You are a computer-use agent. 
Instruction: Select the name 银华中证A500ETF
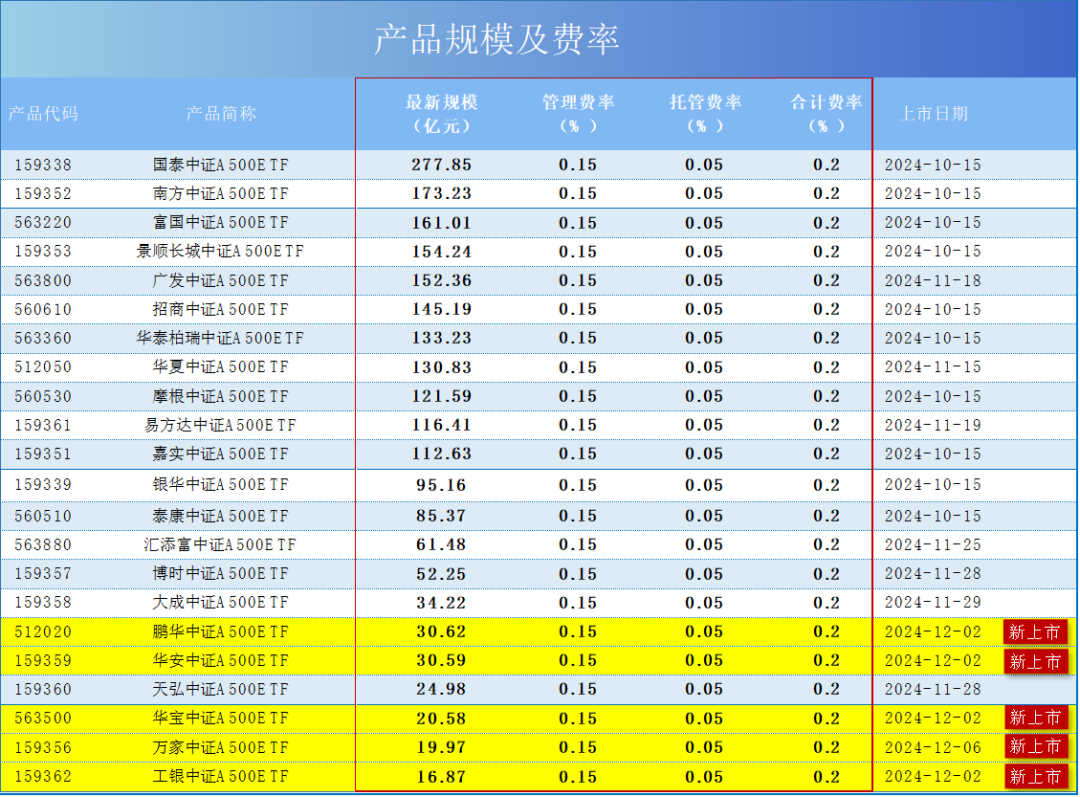pos(221,485)
